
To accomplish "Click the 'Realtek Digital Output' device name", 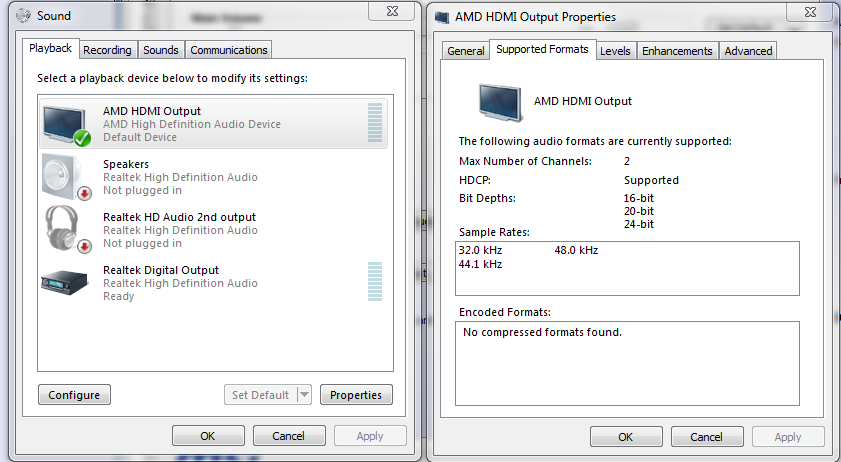I will [x=161, y=270].
